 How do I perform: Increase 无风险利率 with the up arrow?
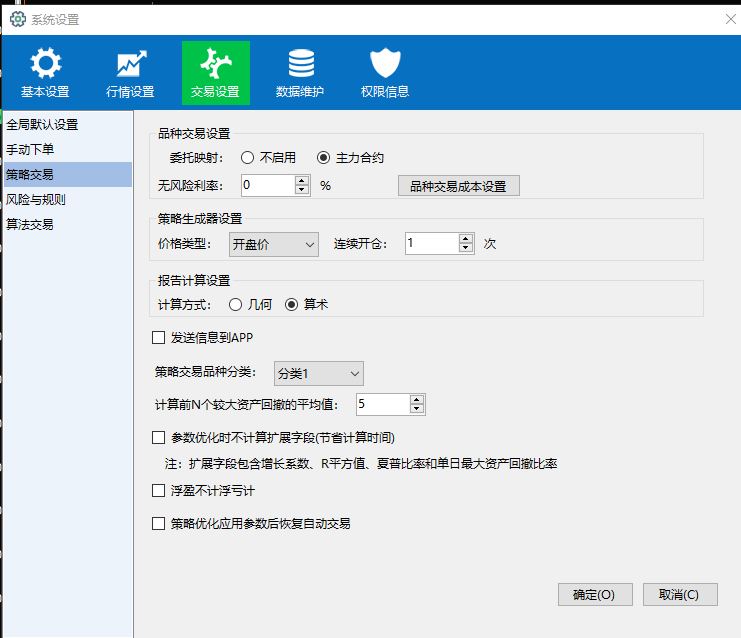click(302, 180)
